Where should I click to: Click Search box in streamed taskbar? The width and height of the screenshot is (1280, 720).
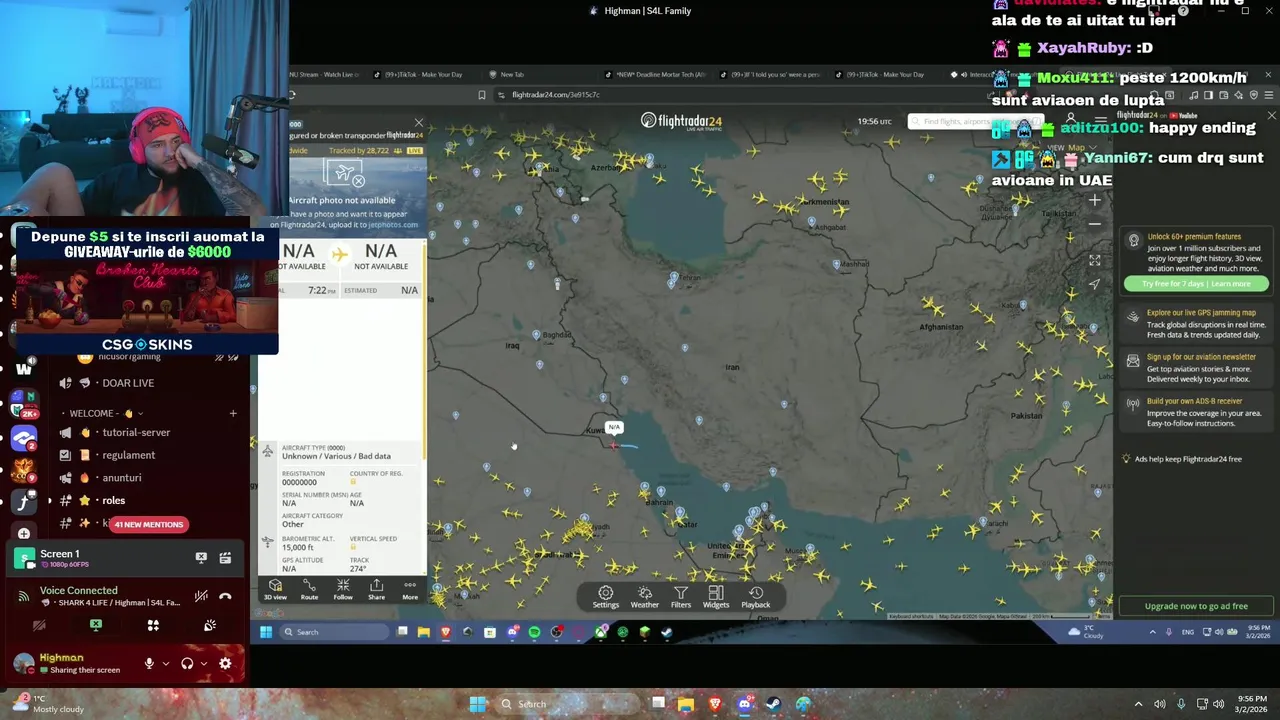tap(334, 632)
